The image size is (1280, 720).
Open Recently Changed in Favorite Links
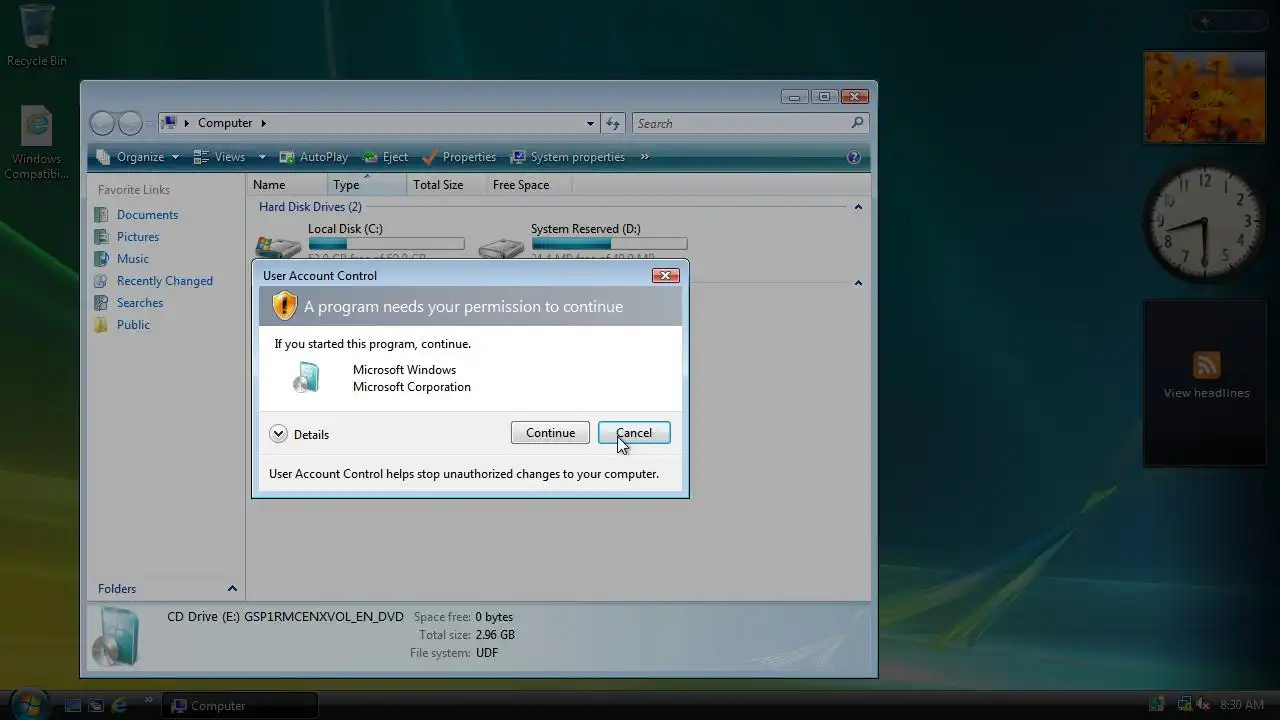(x=165, y=281)
